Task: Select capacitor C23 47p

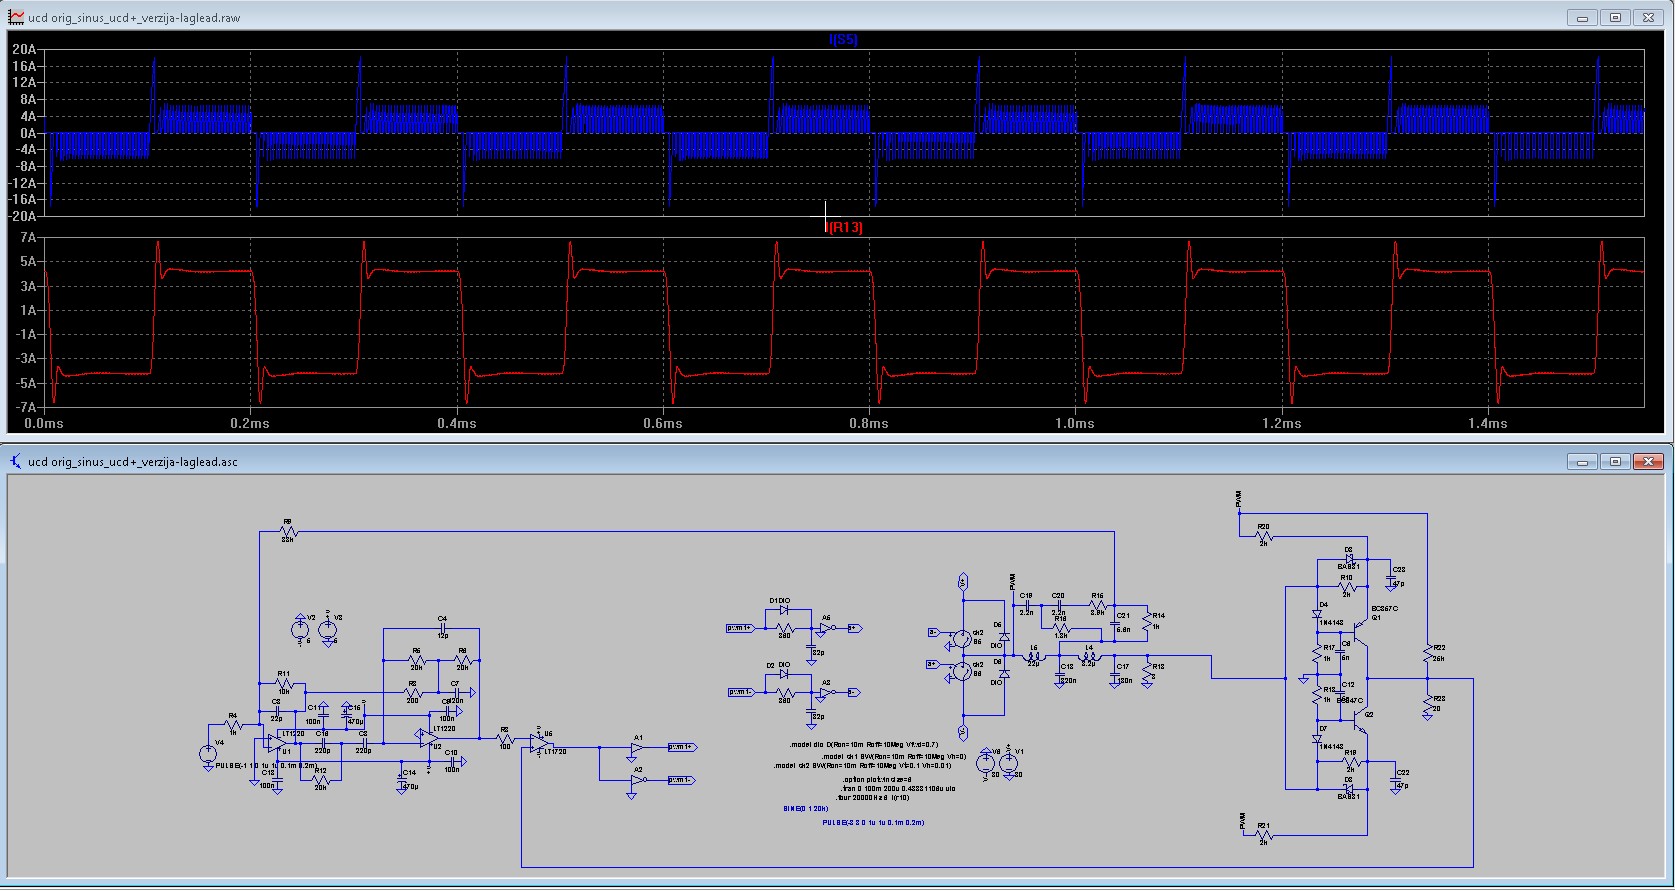Action: [1393, 577]
